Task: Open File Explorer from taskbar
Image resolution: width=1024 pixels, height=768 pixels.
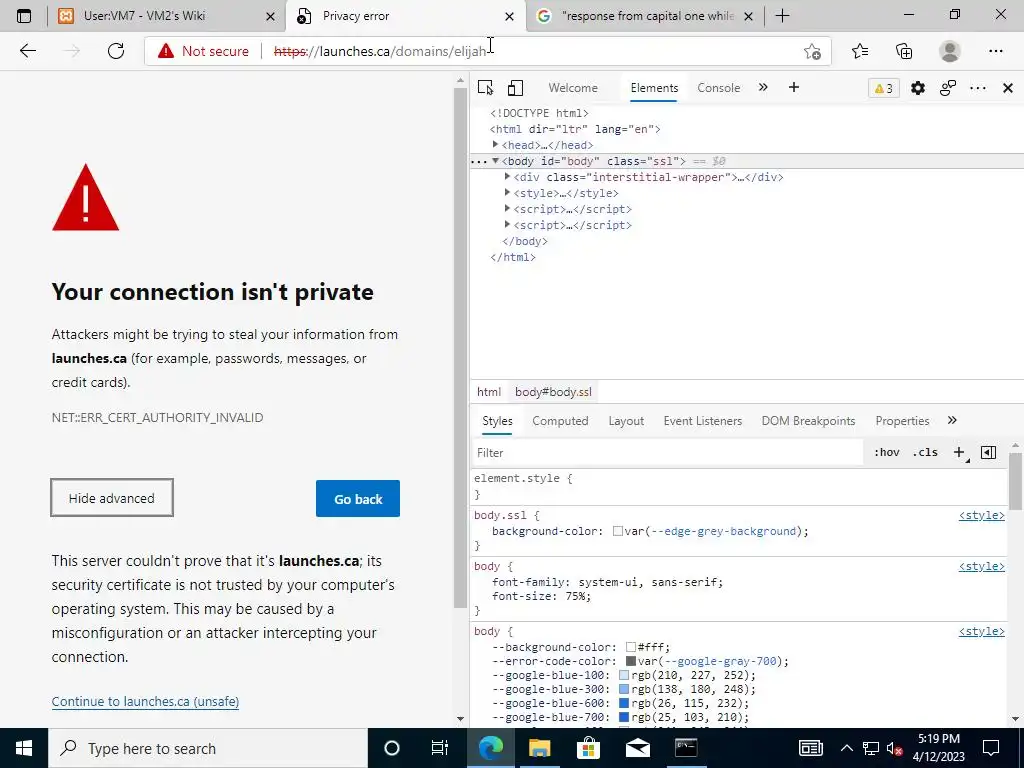Action: click(x=539, y=748)
